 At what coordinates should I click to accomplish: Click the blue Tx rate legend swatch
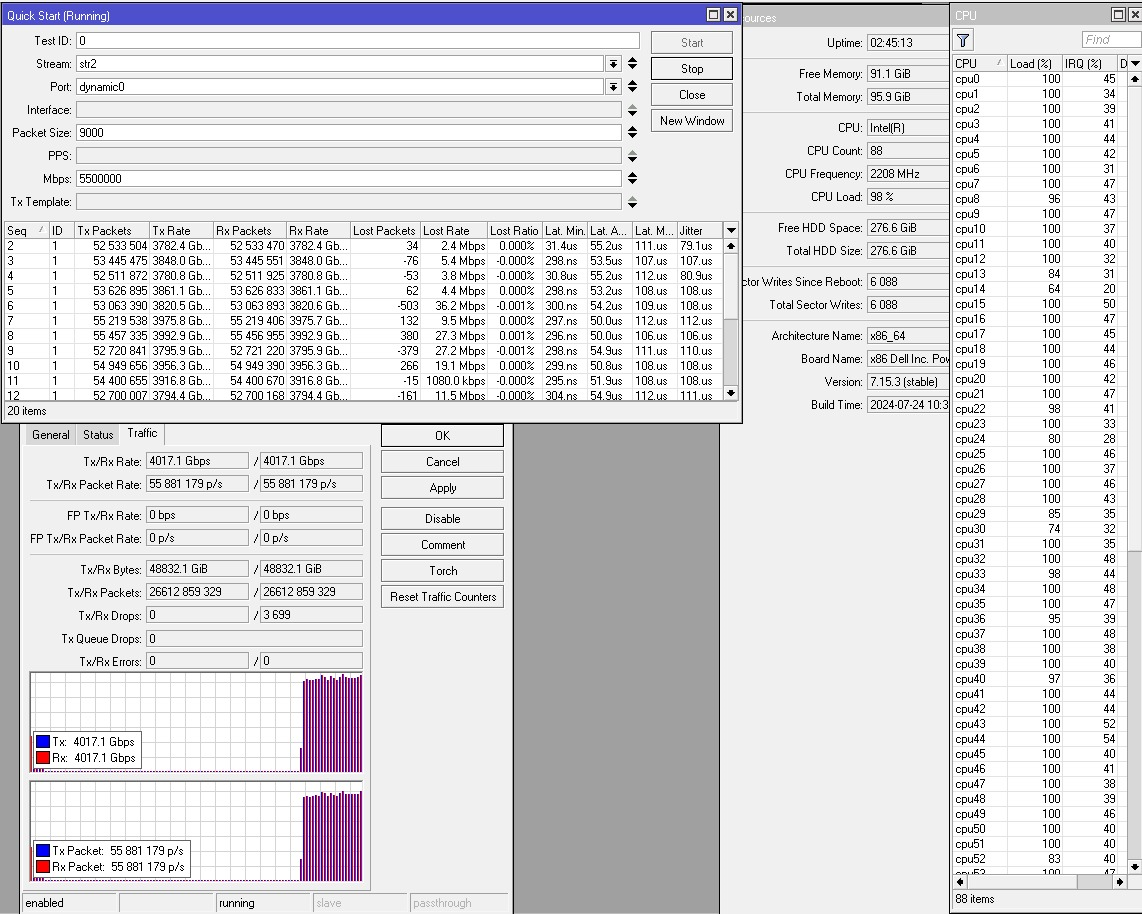43,741
